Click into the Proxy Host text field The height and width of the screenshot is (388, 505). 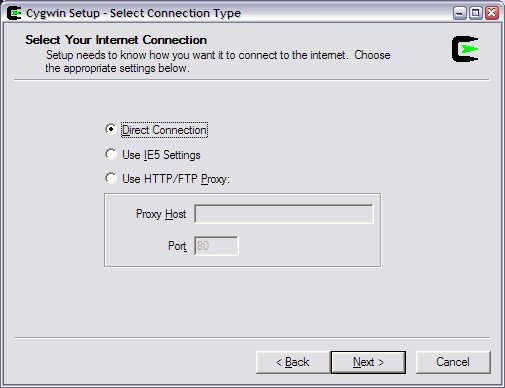pyautogui.click(x=284, y=214)
